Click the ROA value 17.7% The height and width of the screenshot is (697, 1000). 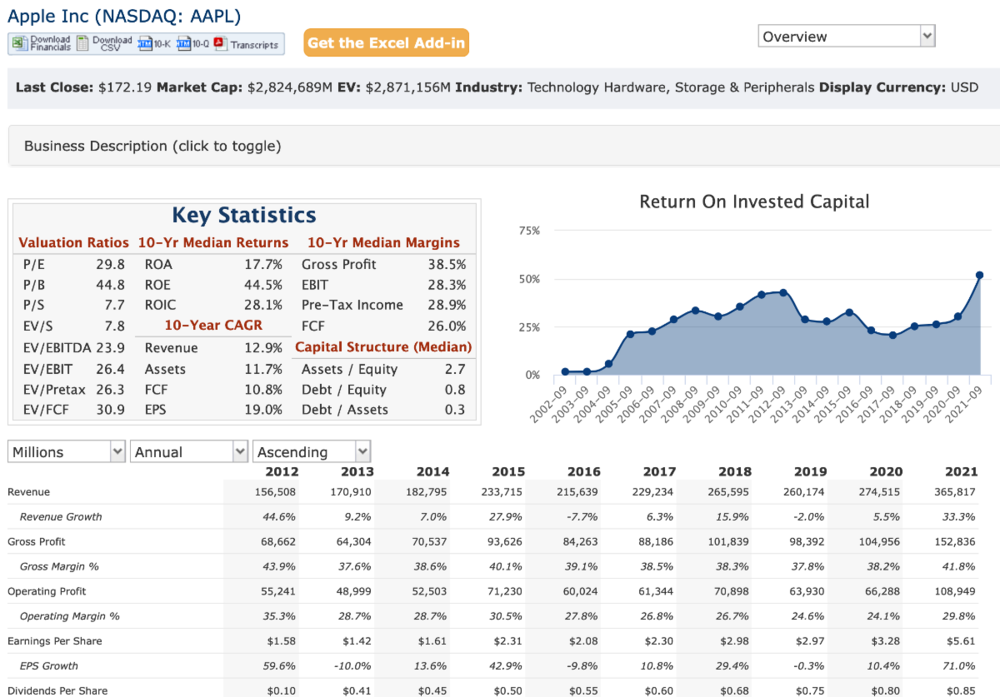(x=263, y=264)
